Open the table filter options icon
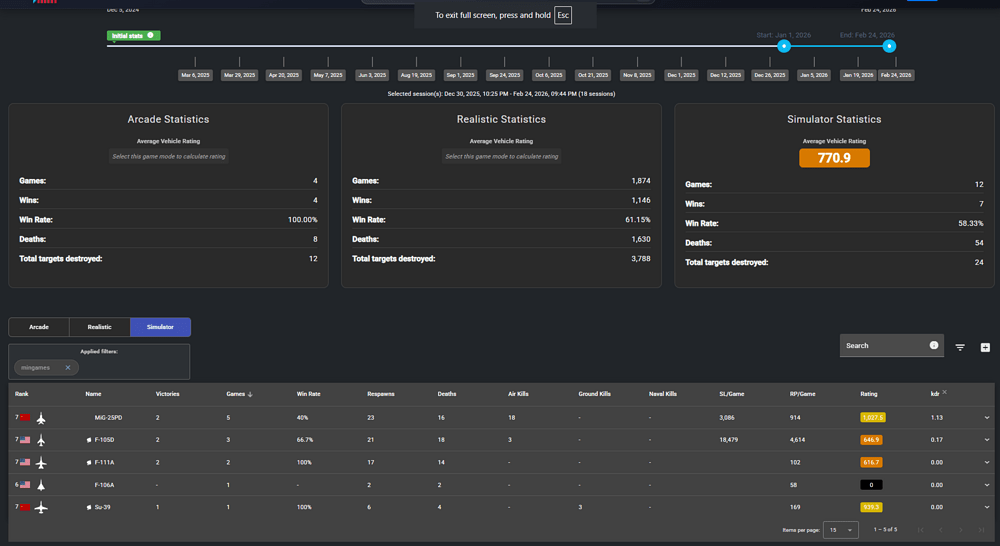 (960, 347)
